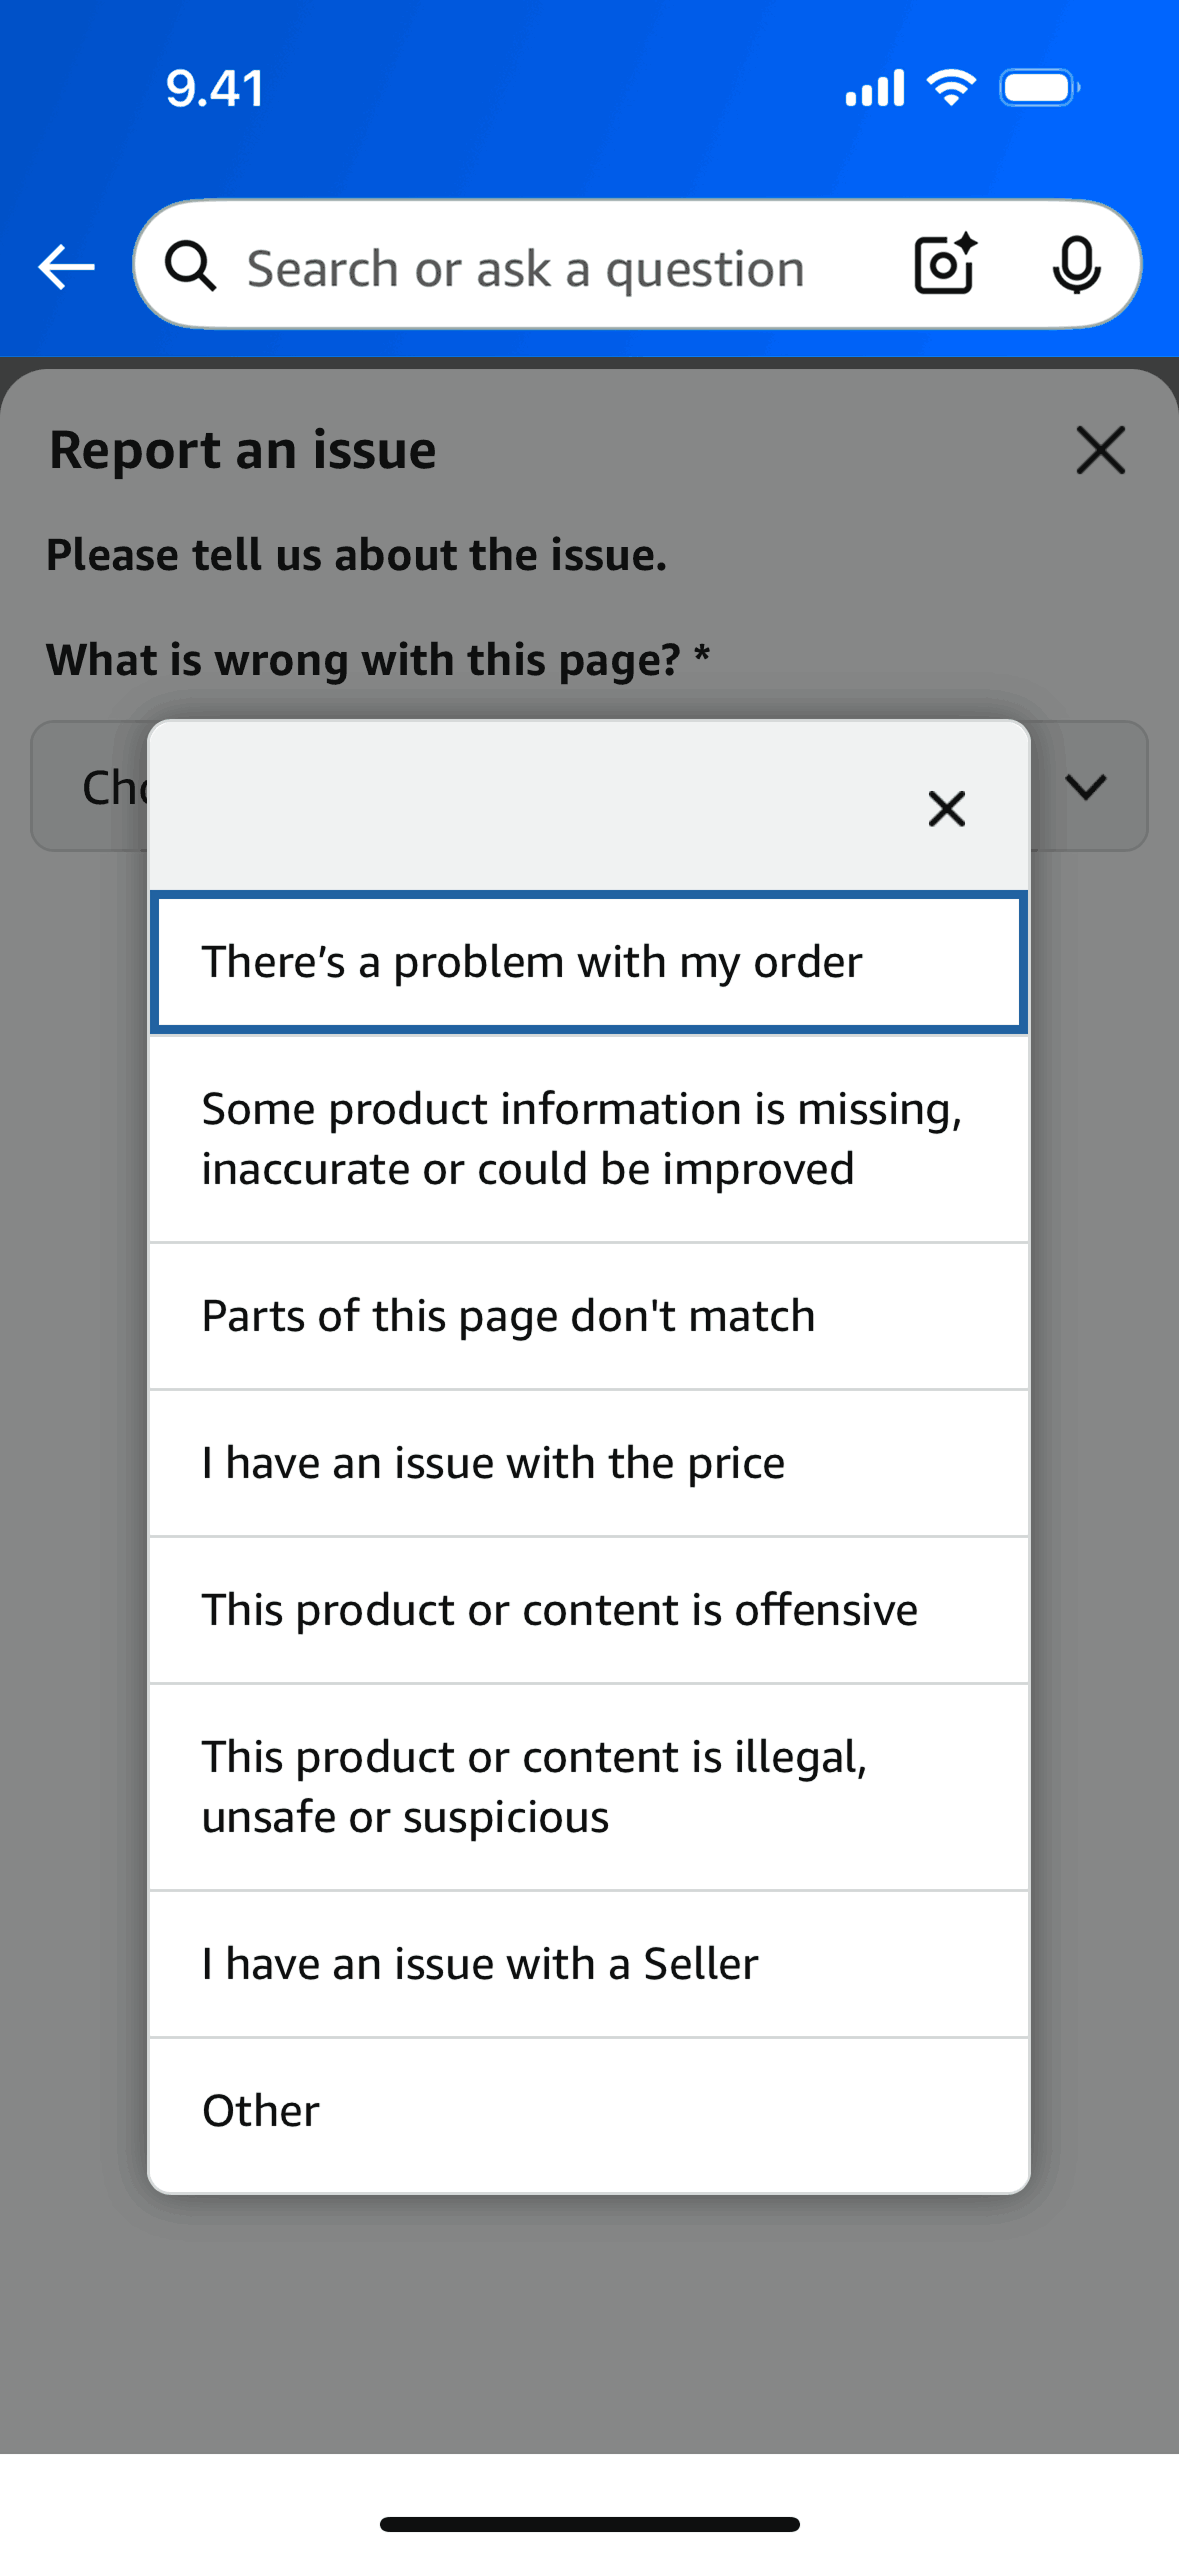This screenshot has width=1179, height=2556.
Task: Select "I have an issue with a Seller"
Action: point(589,1964)
